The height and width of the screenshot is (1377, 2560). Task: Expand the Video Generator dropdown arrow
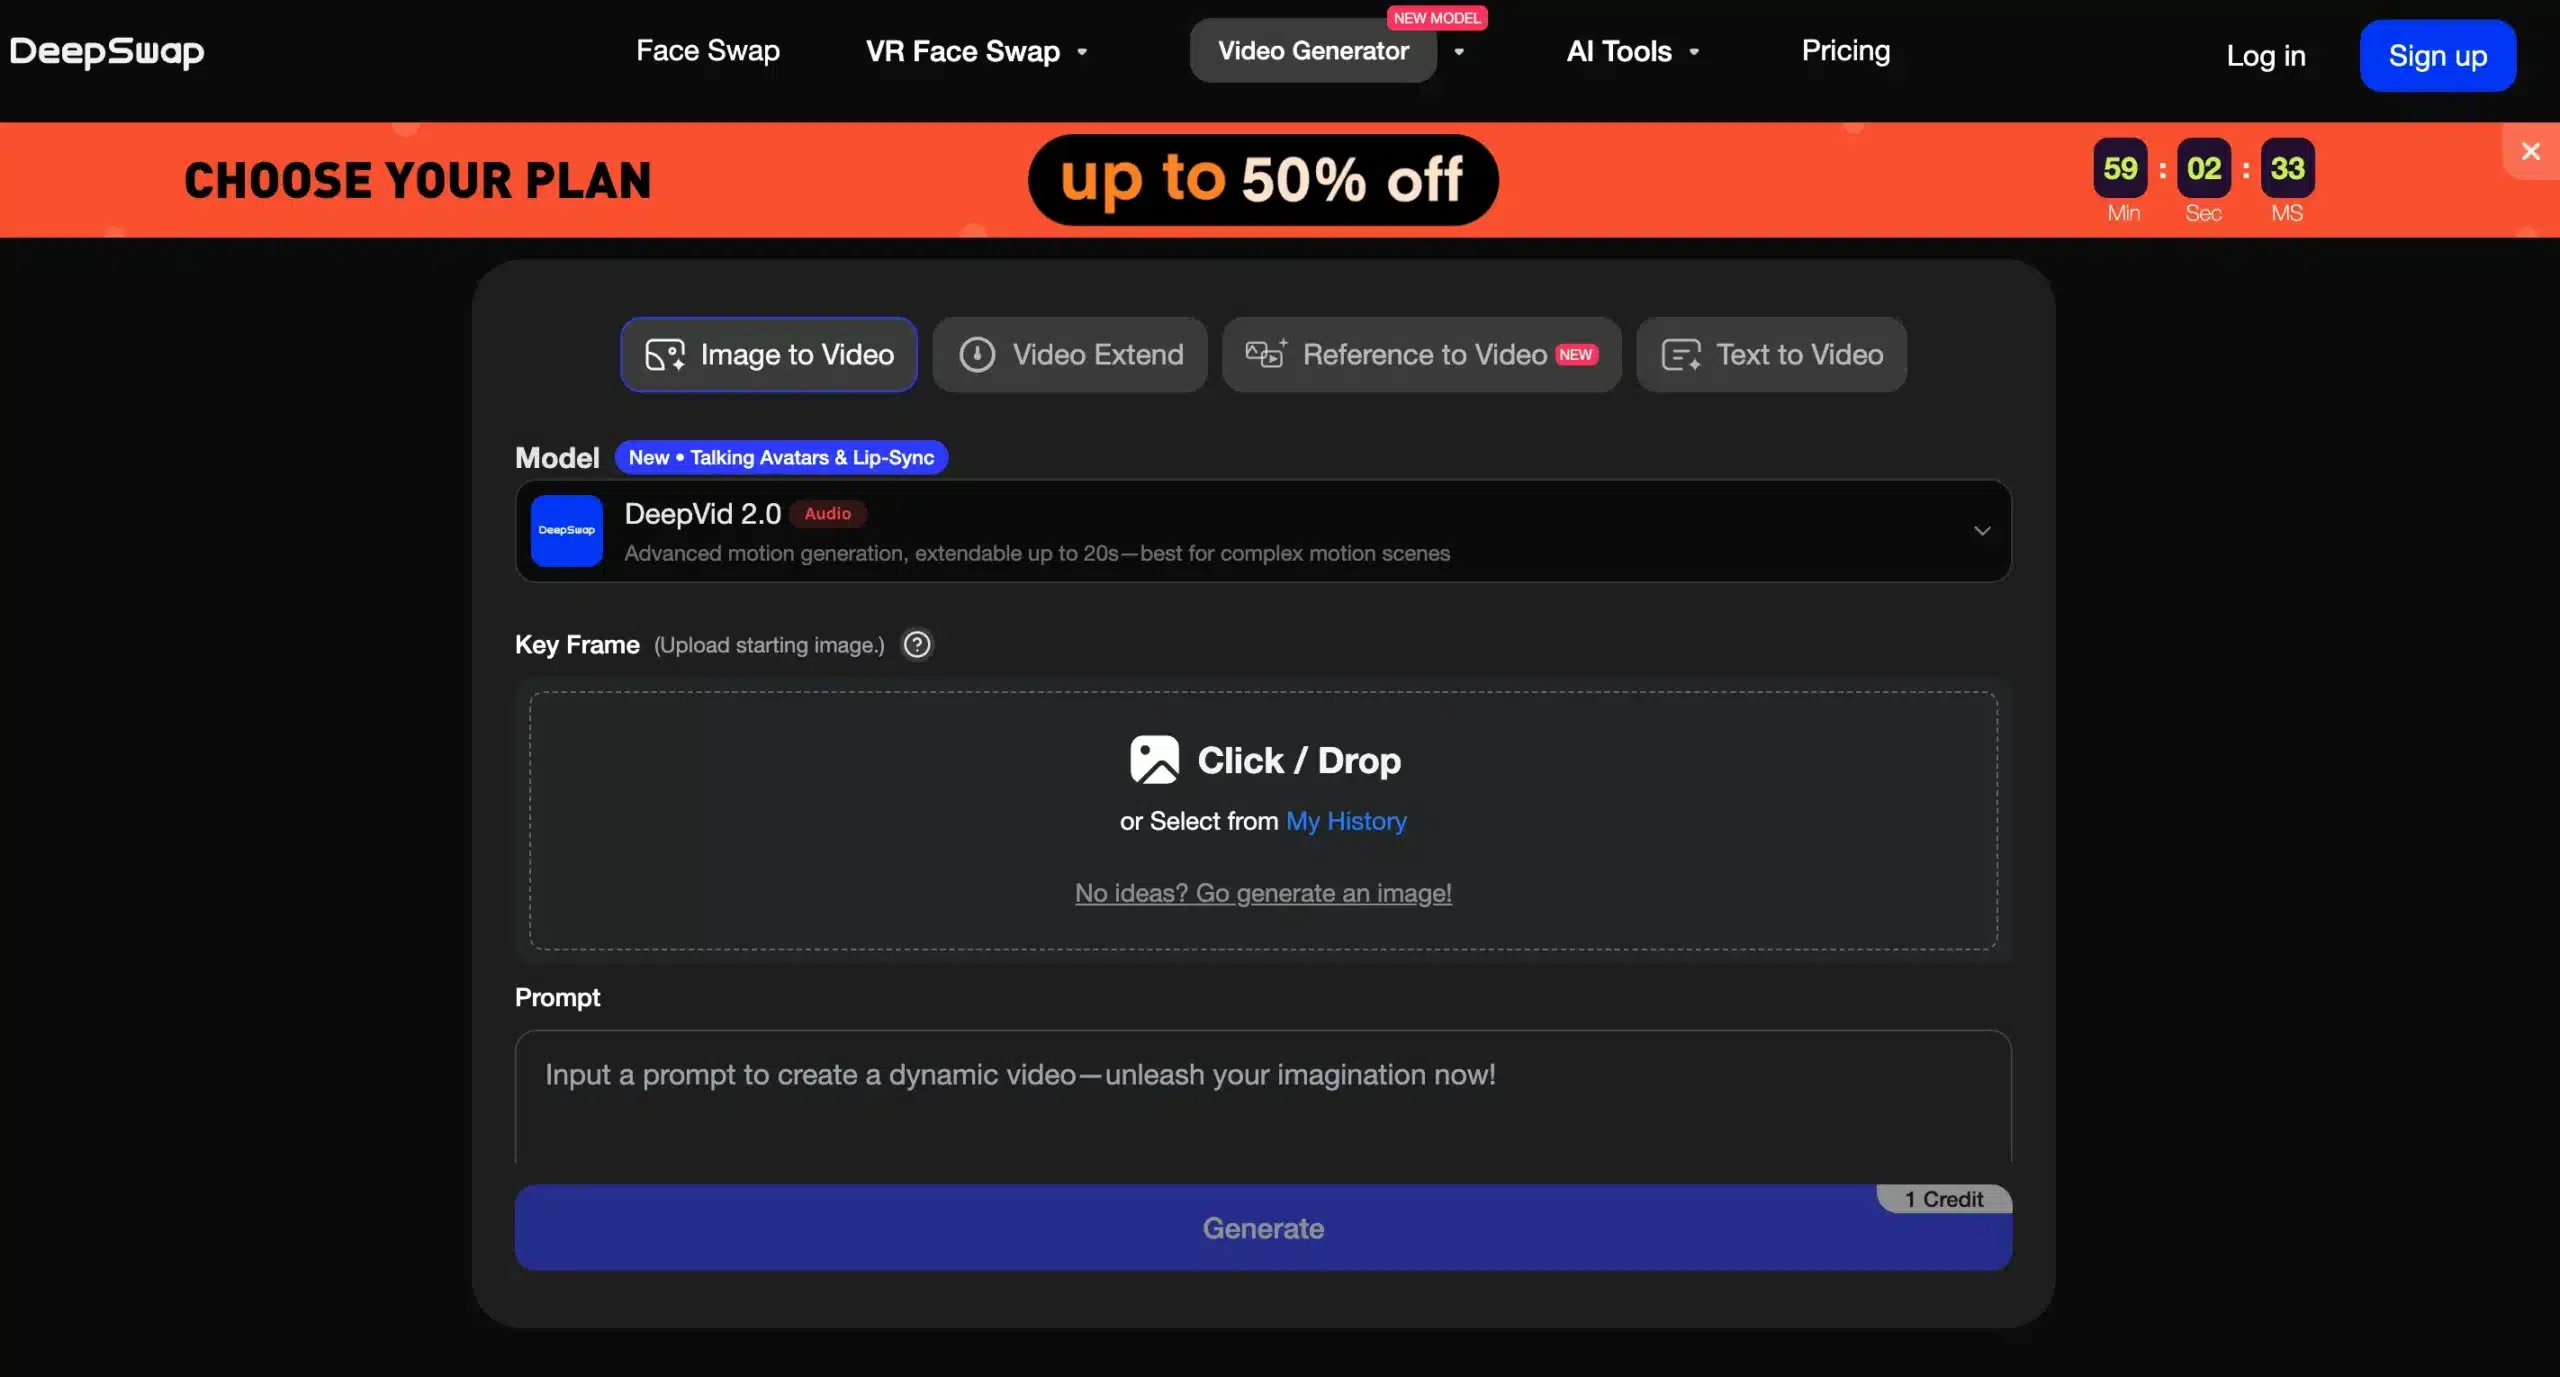point(1459,52)
